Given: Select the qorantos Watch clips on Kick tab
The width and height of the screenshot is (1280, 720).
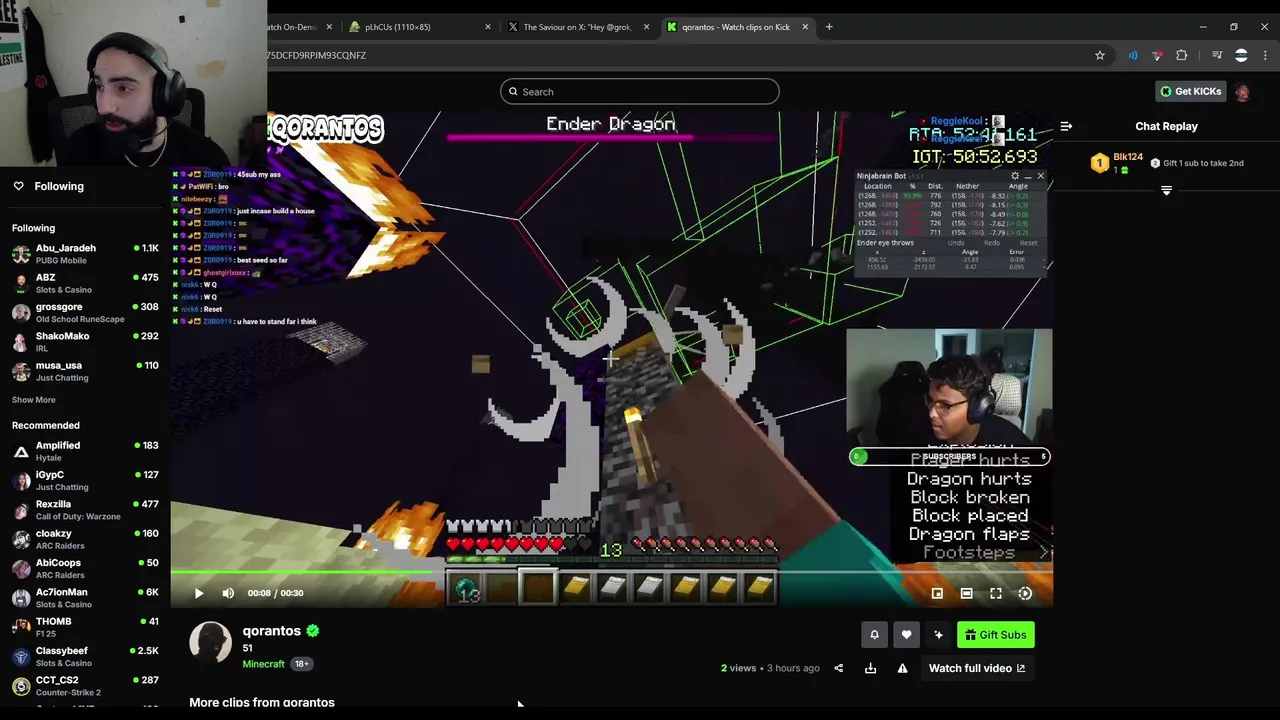Looking at the screenshot, I should 738,27.
